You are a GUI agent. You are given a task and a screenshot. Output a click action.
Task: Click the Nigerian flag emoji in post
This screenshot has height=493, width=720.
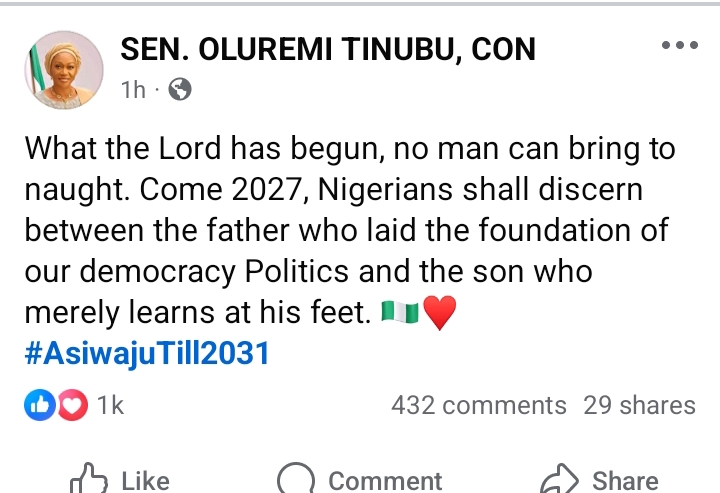point(400,314)
